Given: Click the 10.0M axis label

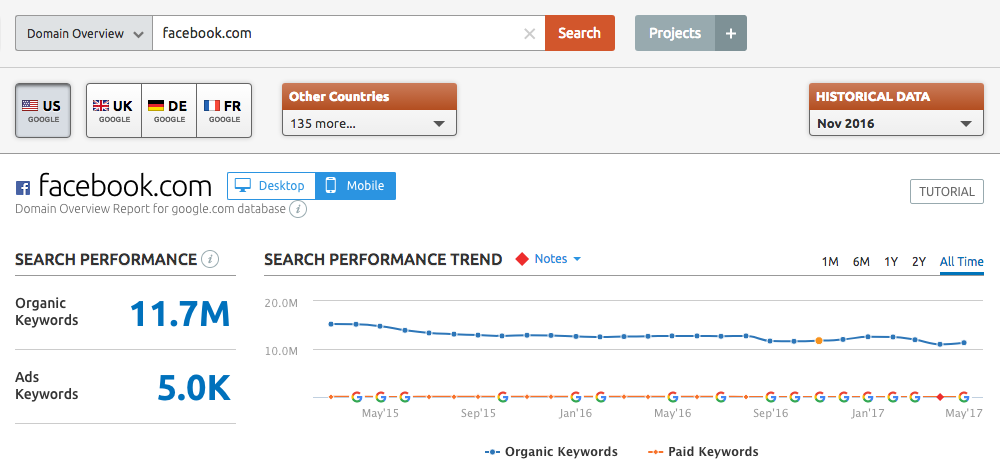Looking at the screenshot, I should [x=281, y=351].
